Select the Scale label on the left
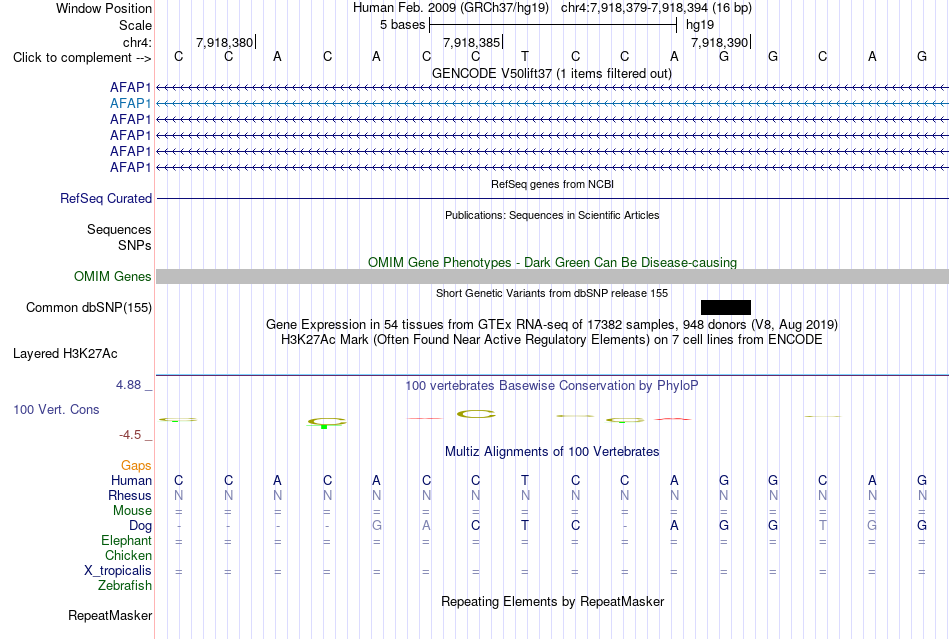 (x=135, y=25)
